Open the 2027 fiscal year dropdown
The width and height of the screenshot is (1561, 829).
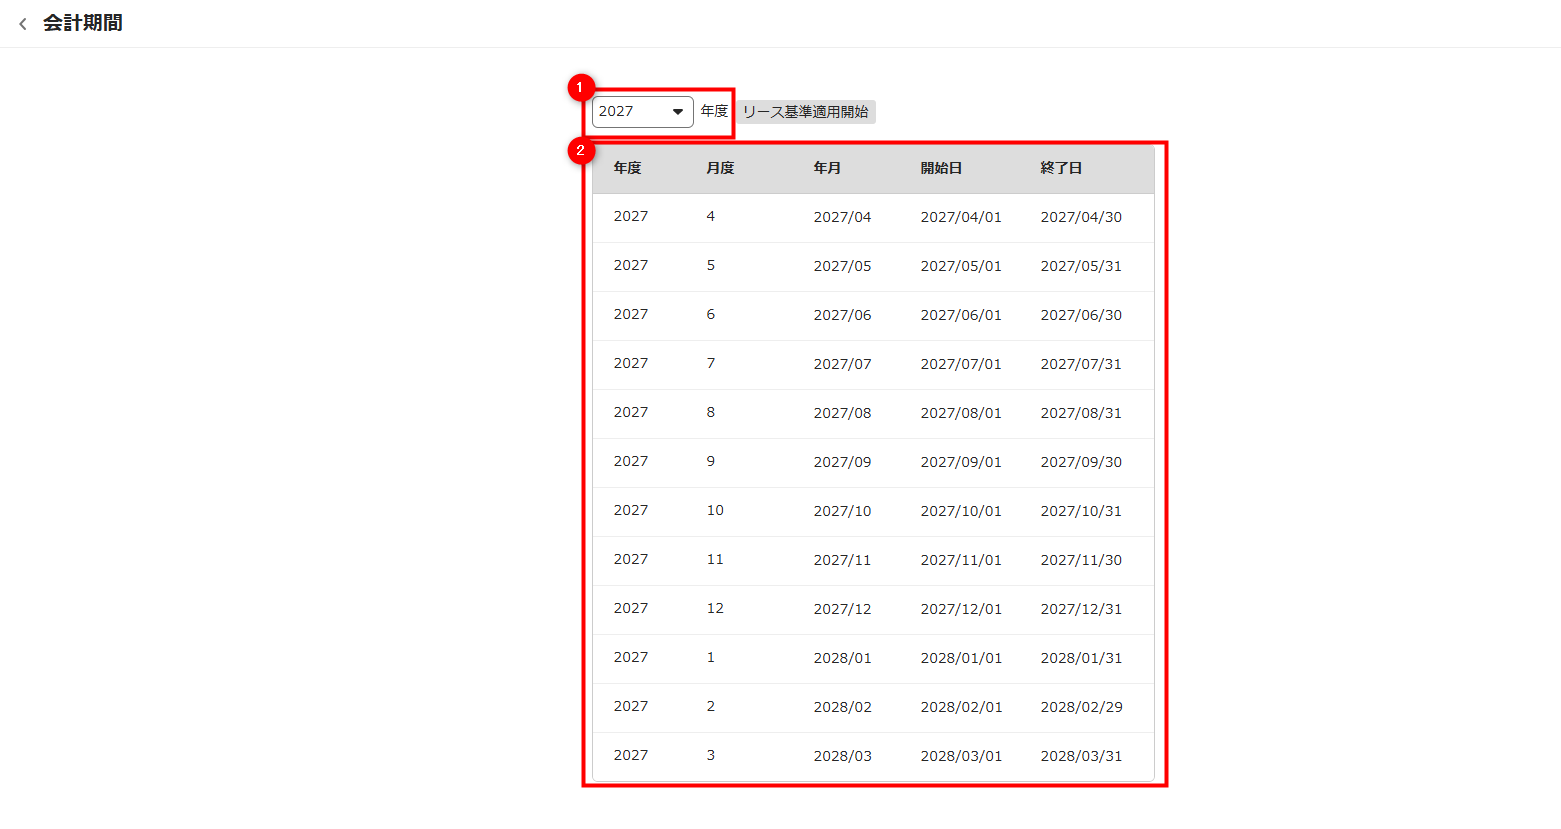(641, 112)
